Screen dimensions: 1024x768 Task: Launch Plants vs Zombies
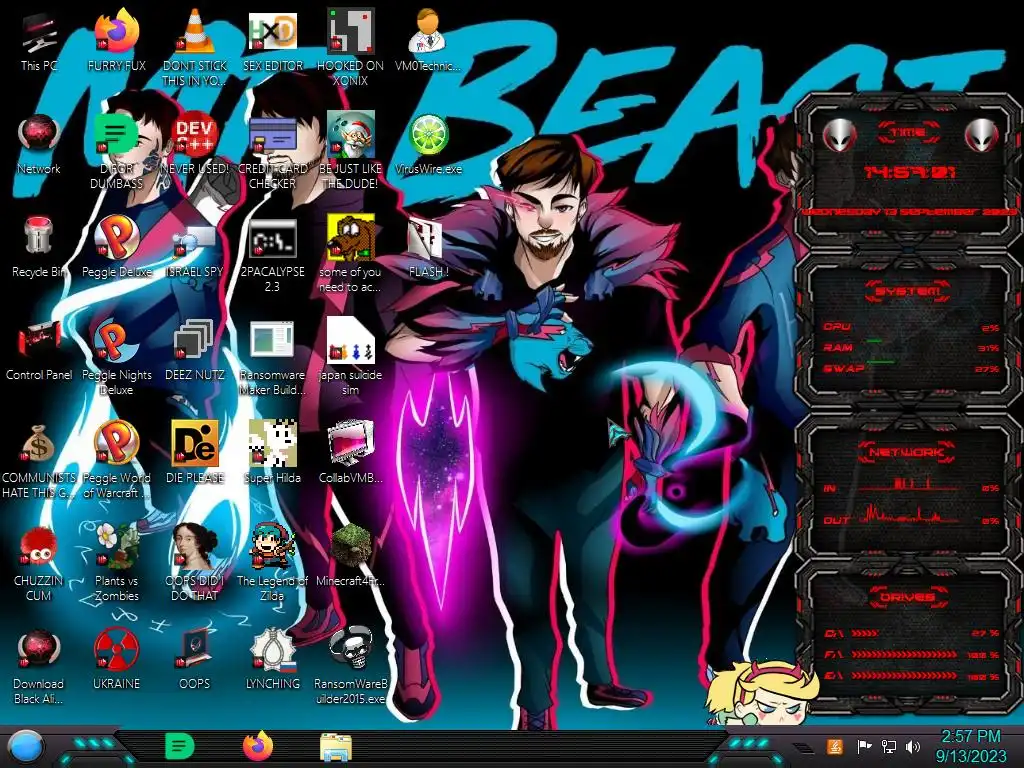(116, 563)
